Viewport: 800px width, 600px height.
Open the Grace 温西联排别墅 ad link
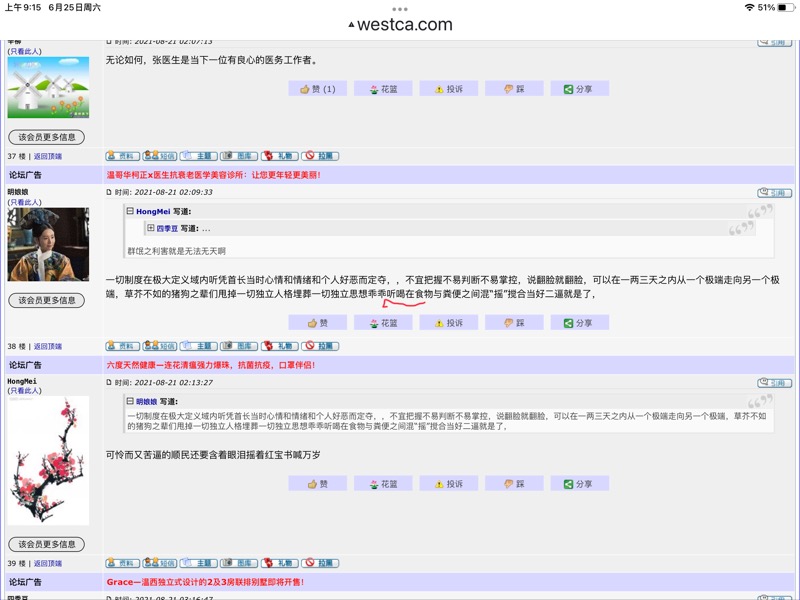pos(205,582)
